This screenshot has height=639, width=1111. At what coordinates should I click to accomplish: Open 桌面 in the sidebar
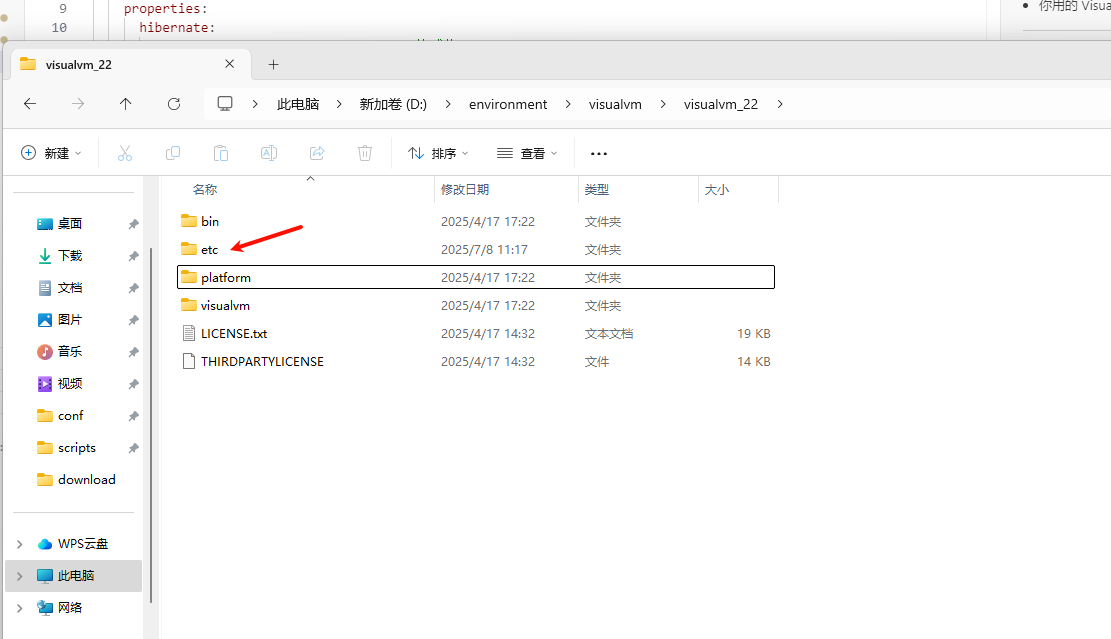click(x=69, y=224)
